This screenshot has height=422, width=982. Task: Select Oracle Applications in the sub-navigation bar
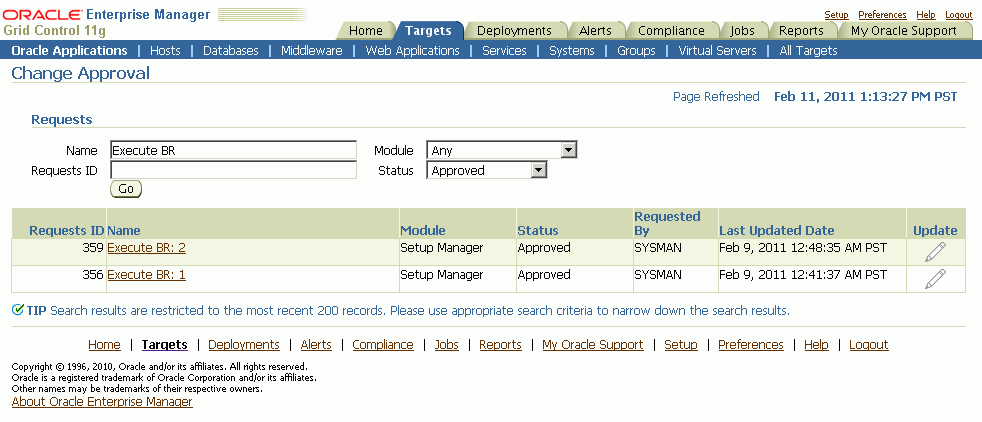pyautogui.click(x=70, y=51)
